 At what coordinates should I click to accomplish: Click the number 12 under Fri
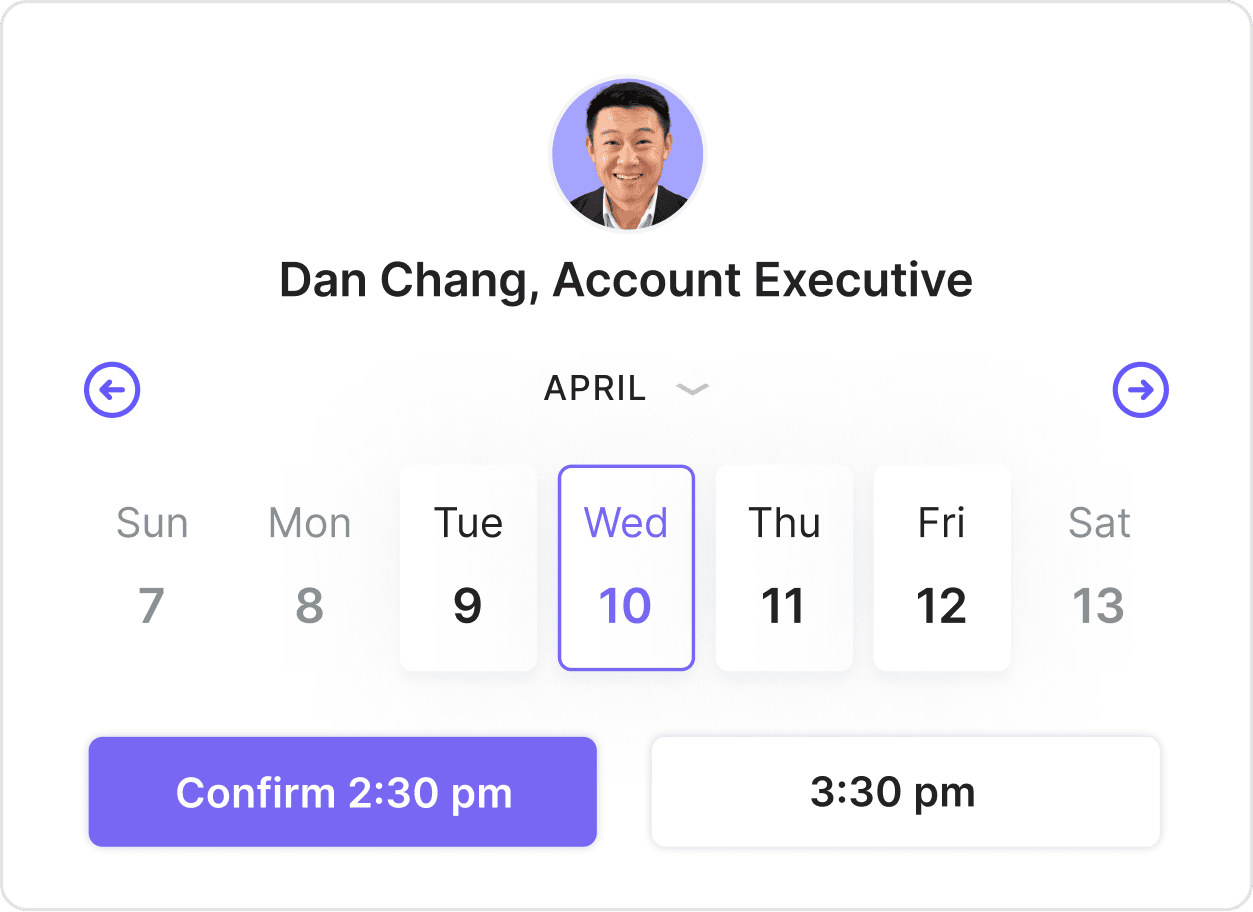coord(942,607)
